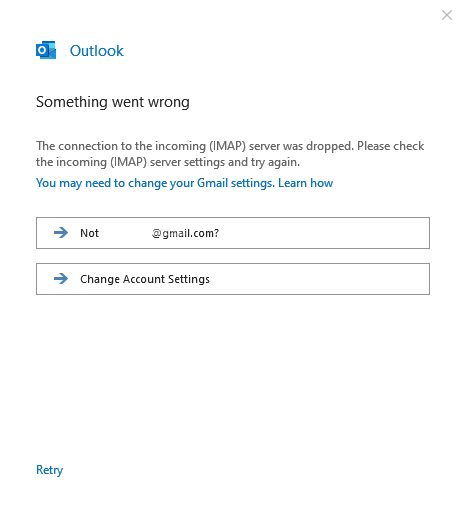Click the 'Learn how' words in link
The image size is (470, 529).
click(305, 183)
